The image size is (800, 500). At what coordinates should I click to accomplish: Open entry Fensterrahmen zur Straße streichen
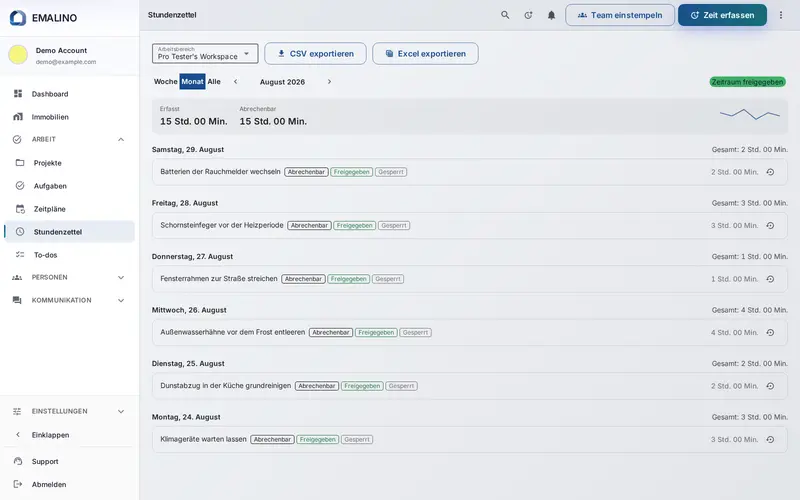coord(470,279)
